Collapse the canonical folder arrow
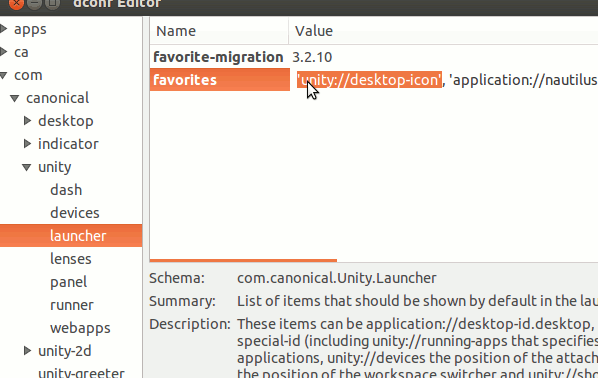Viewport: 598px width, 378px height. (x=15, y=98)
